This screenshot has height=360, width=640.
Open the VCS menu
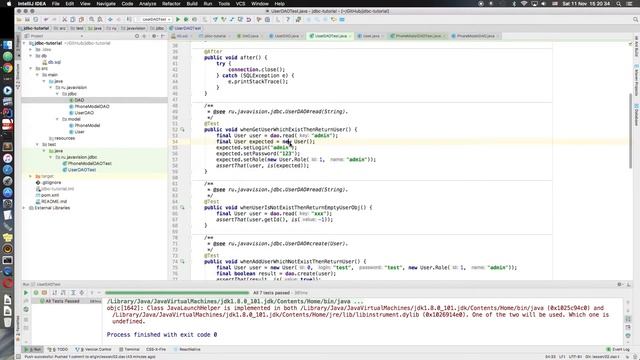[240, 3]
